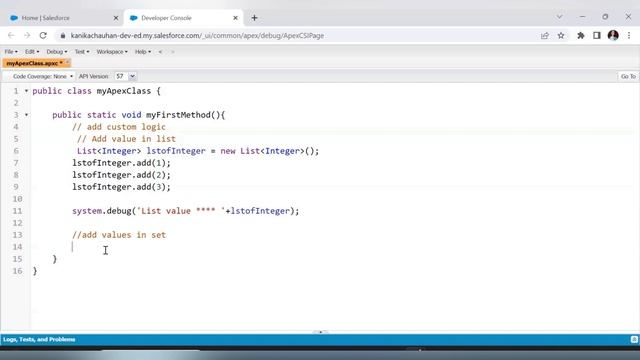
Task: Click 'myFirstMethod' in line 3
Action: pyautogui.click(x=178, y=115)
